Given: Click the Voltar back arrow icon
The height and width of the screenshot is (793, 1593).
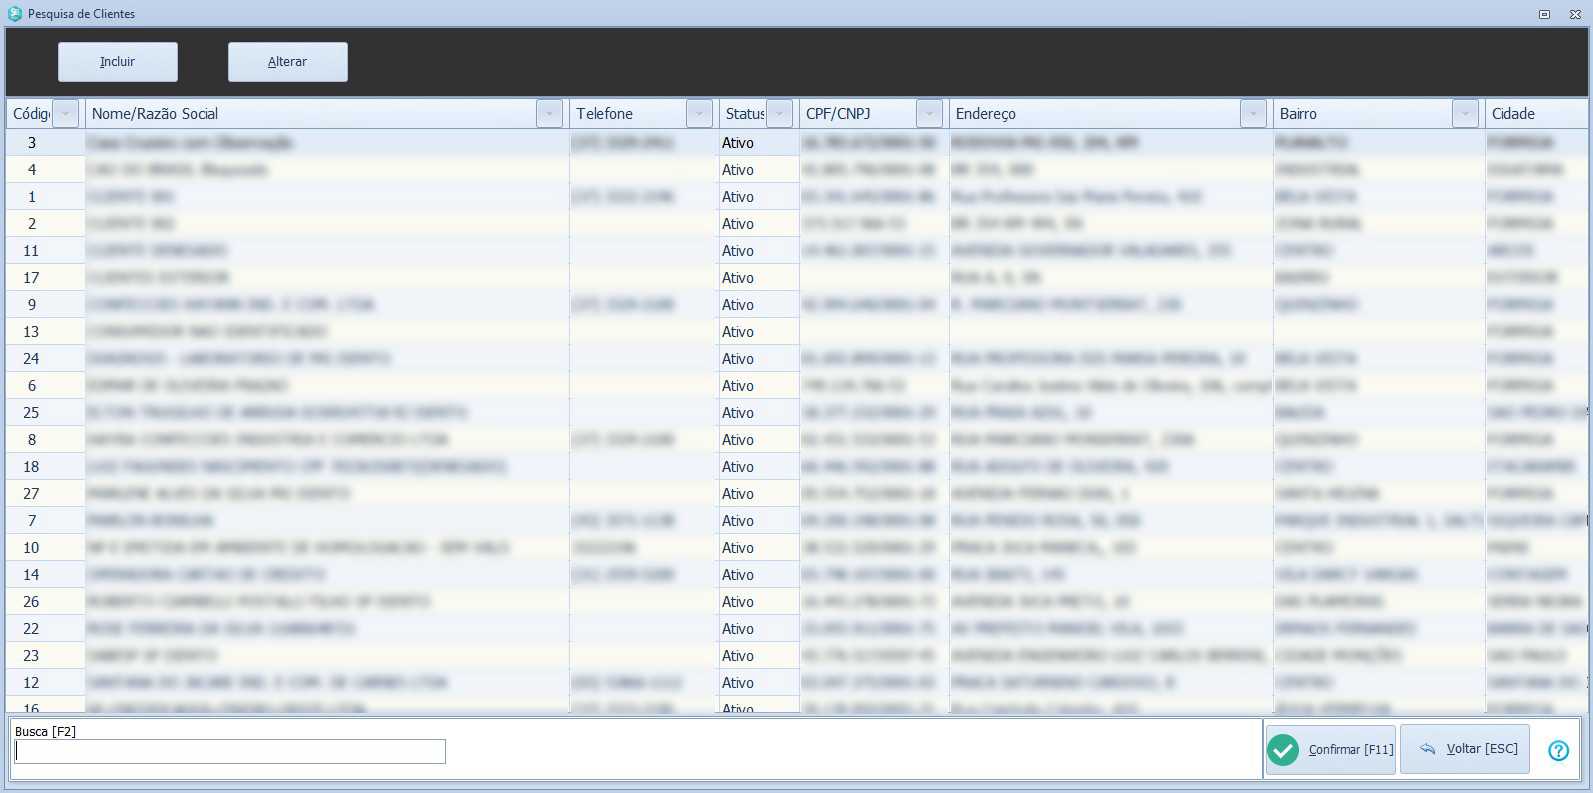Looking at the screenshot, I should coord(1427,749).
